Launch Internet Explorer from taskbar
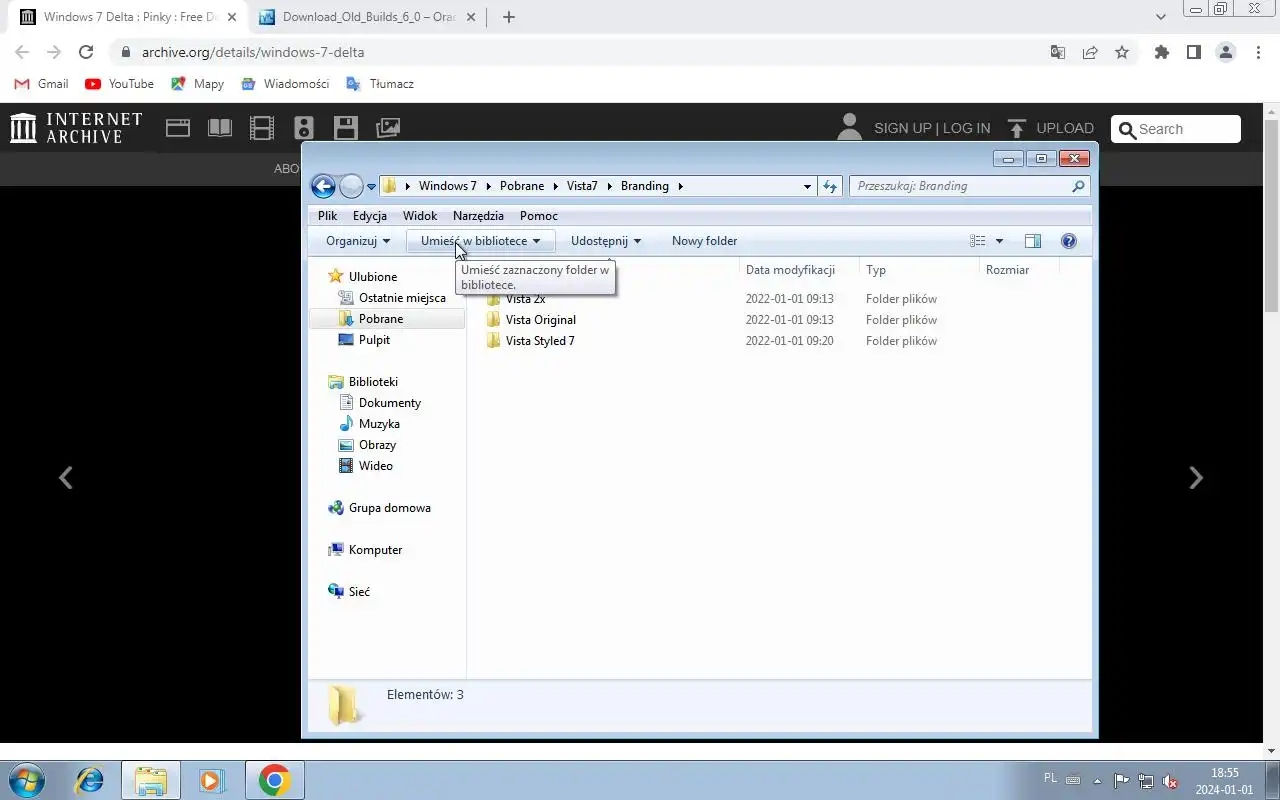 90,780
